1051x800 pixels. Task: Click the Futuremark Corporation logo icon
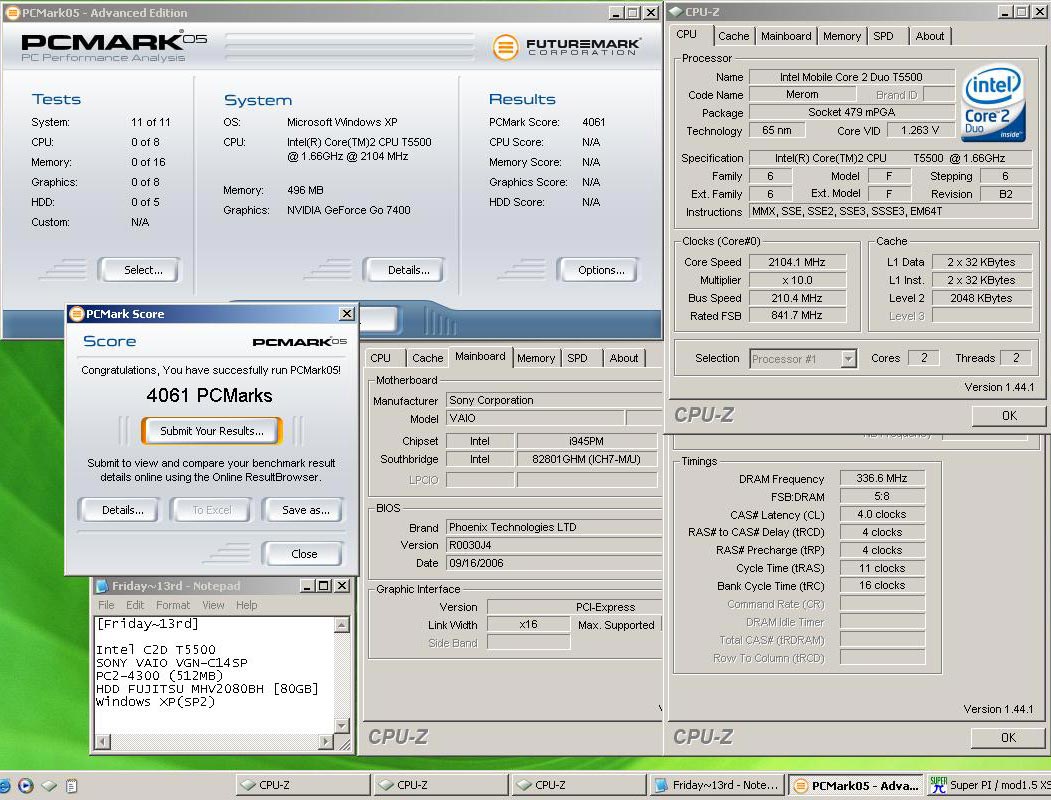coord(505,47)
